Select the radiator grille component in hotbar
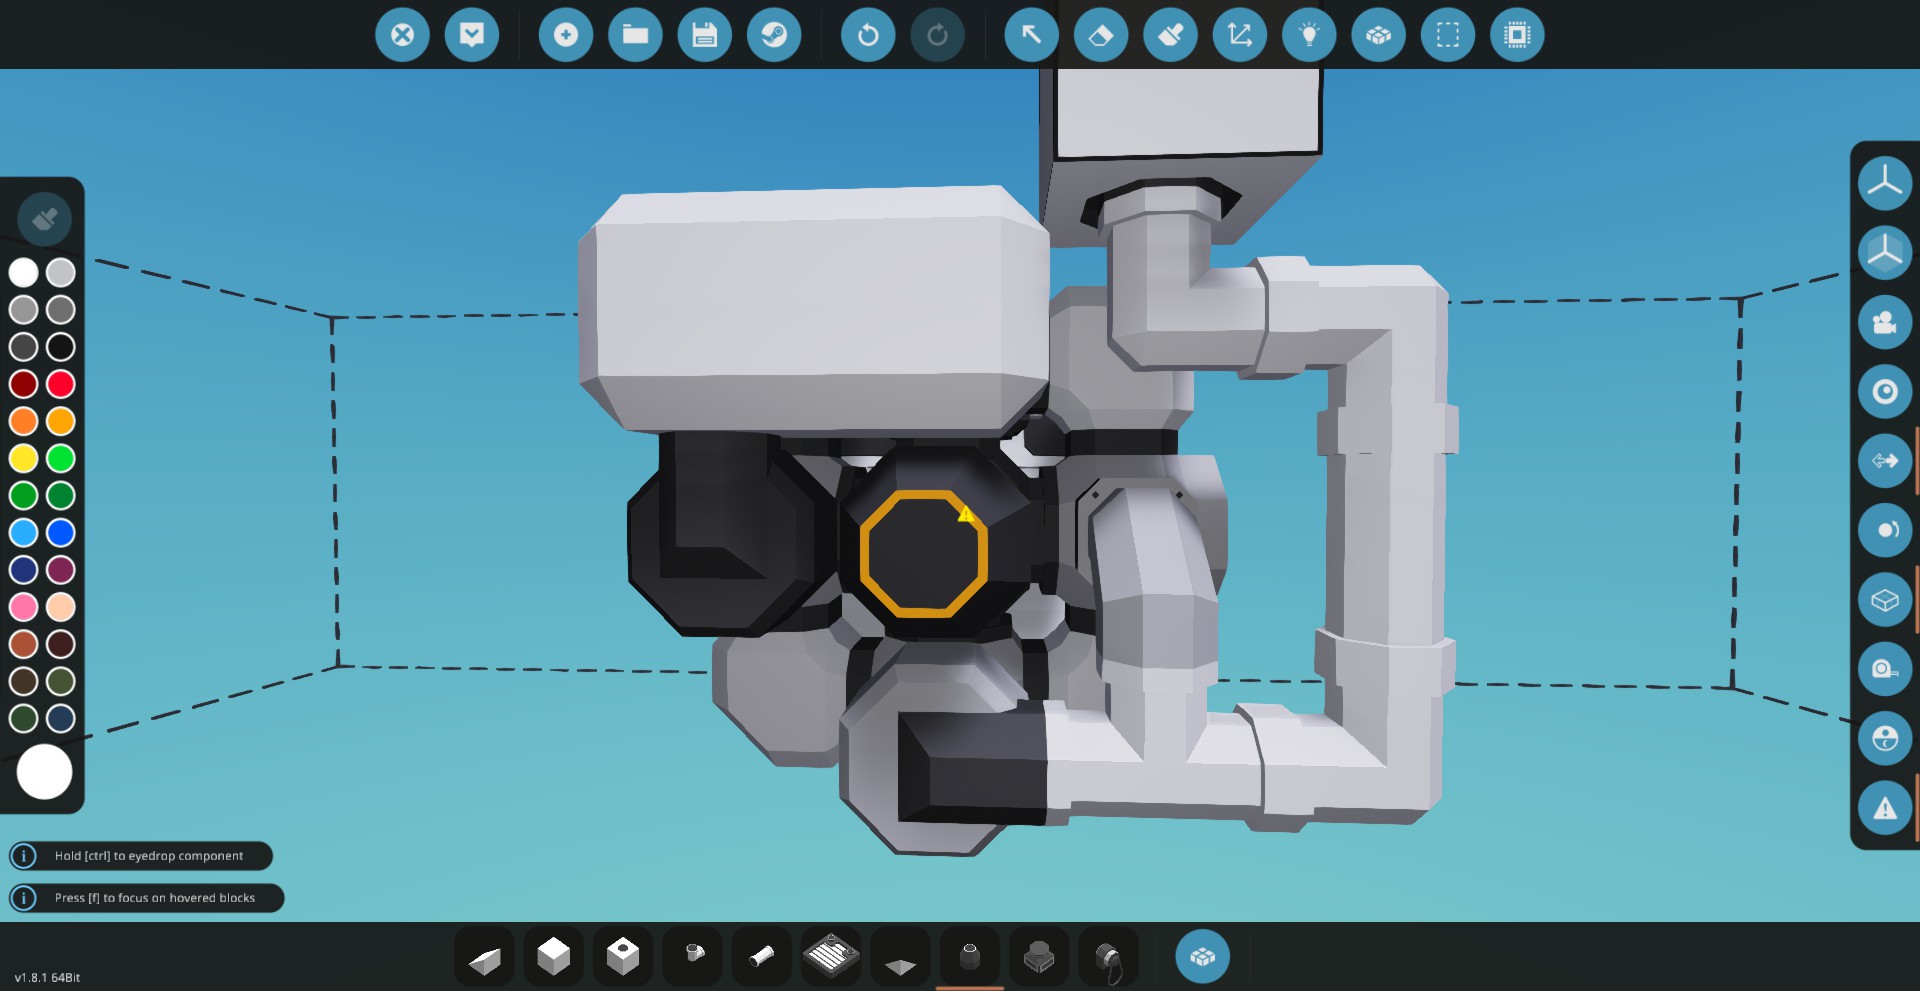The image size is (1920, 991). pyautogui.click(x=831, y=958)
